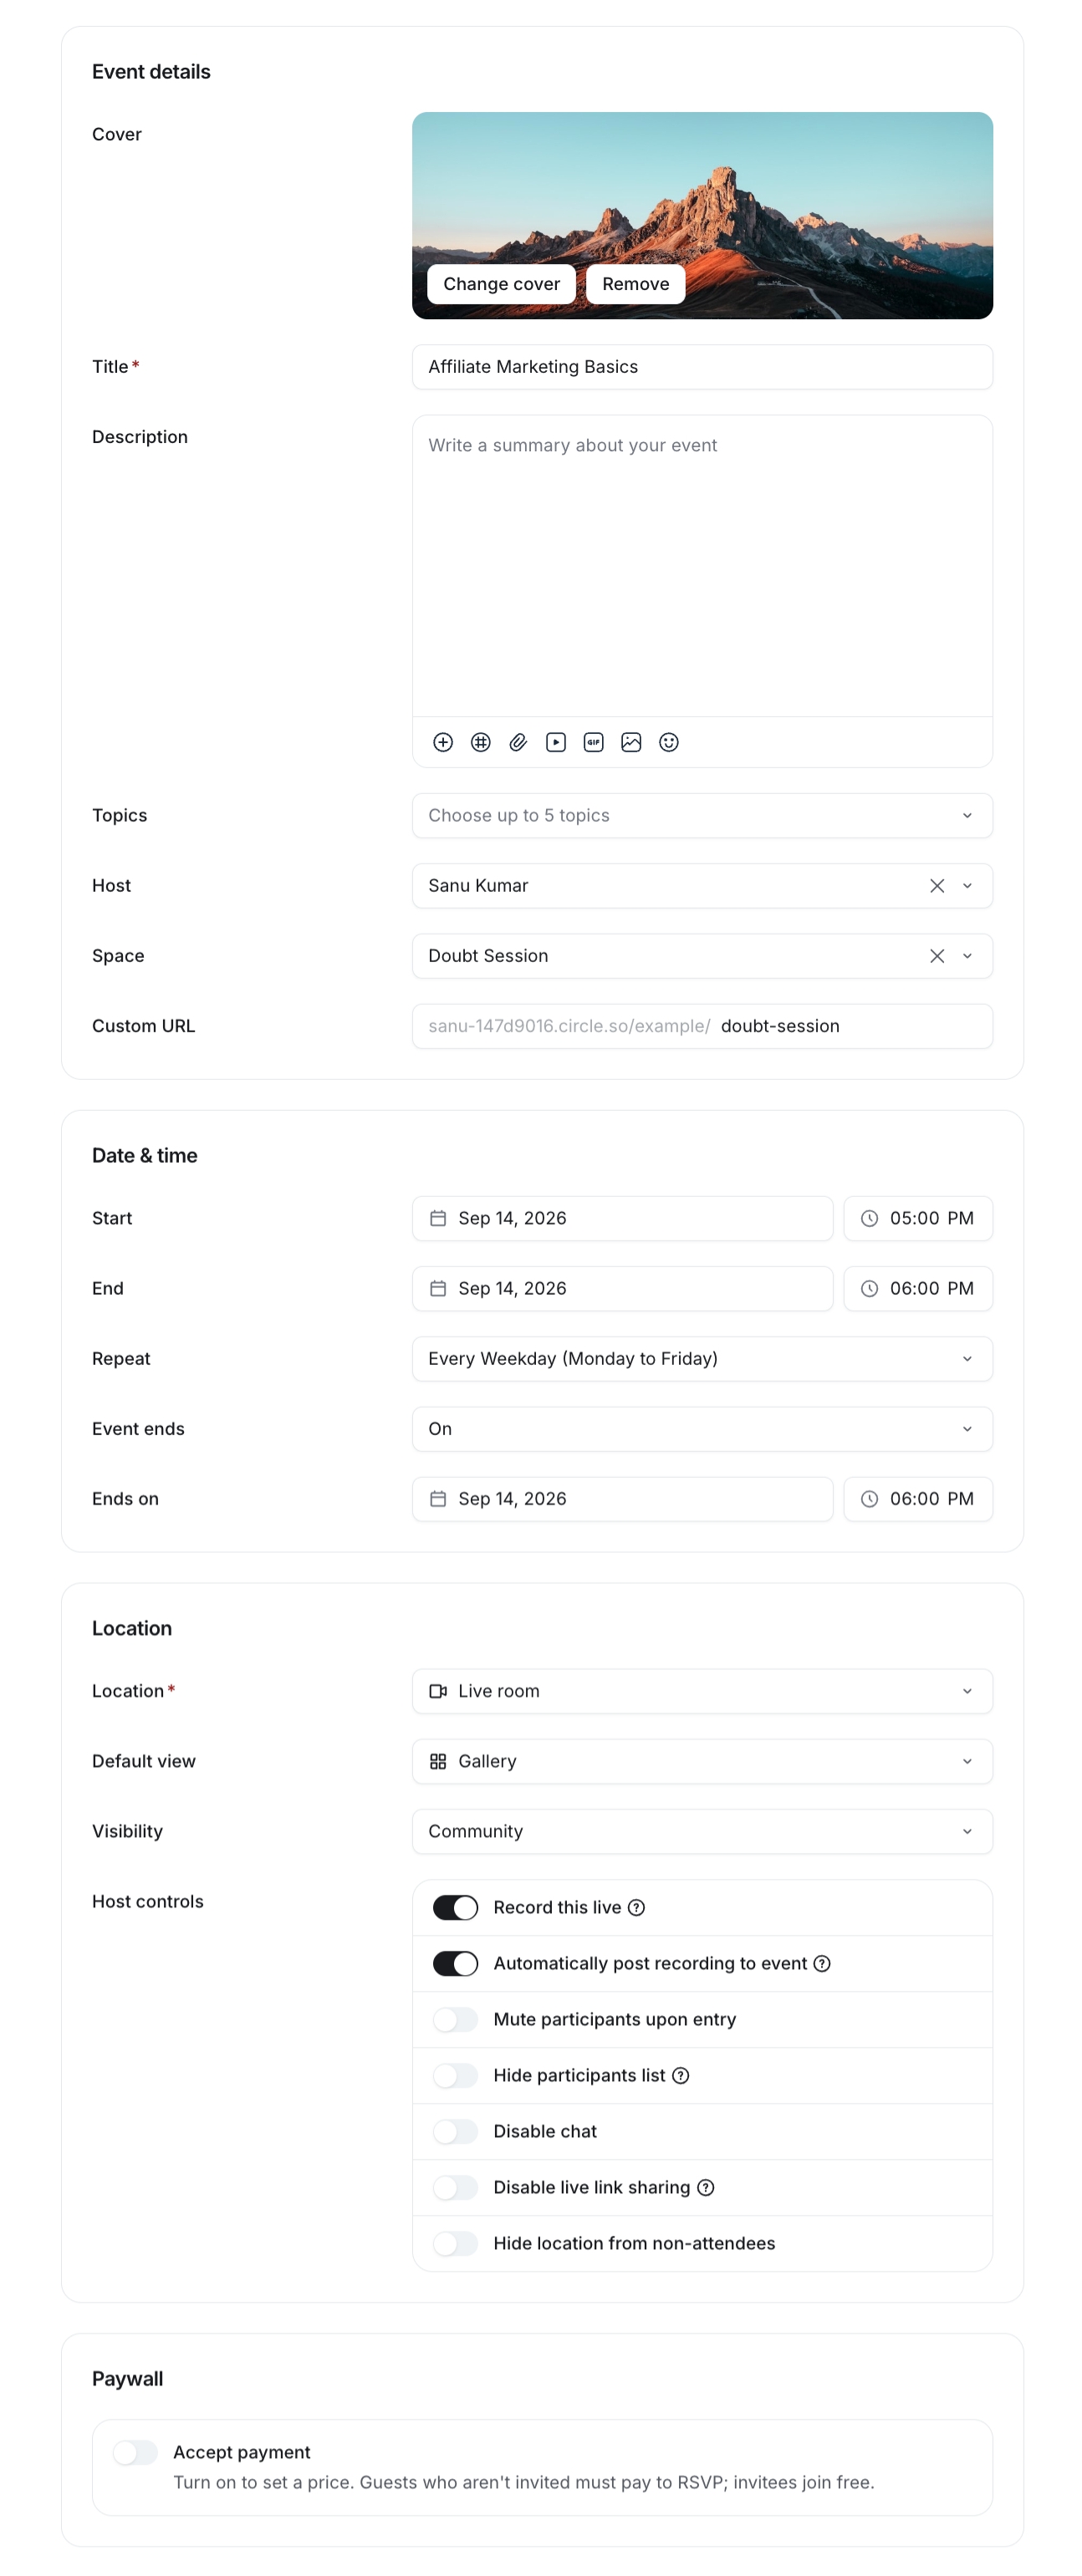Viewport: 1082px width, 2576px height.
Task: Open the emoji picker in description
Action: pyautogui.click(x=669, y=742)
